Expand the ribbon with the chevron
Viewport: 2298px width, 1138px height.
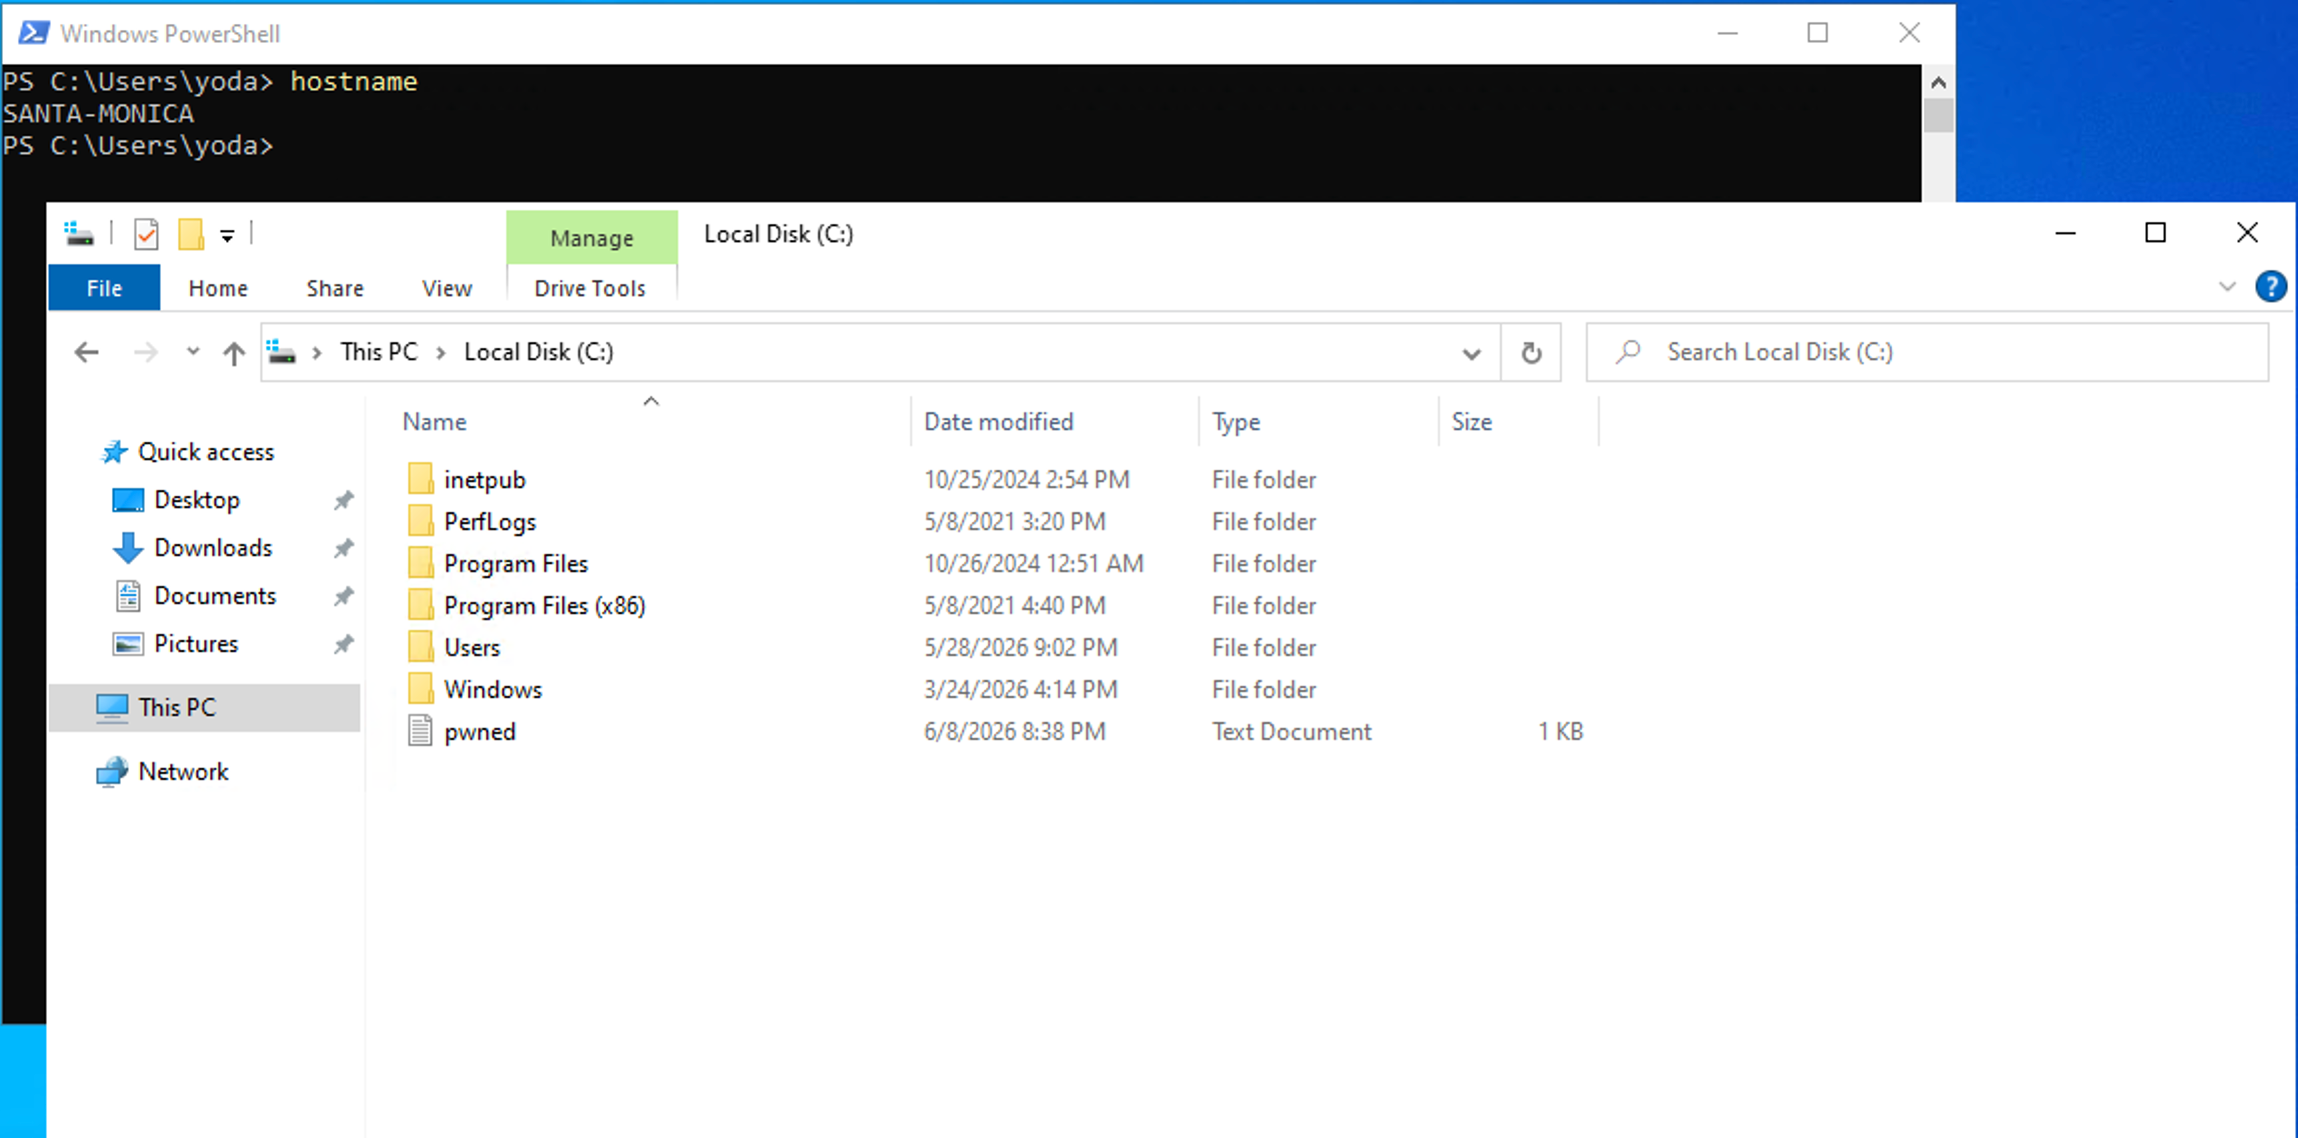click(x=2227, y=287)
